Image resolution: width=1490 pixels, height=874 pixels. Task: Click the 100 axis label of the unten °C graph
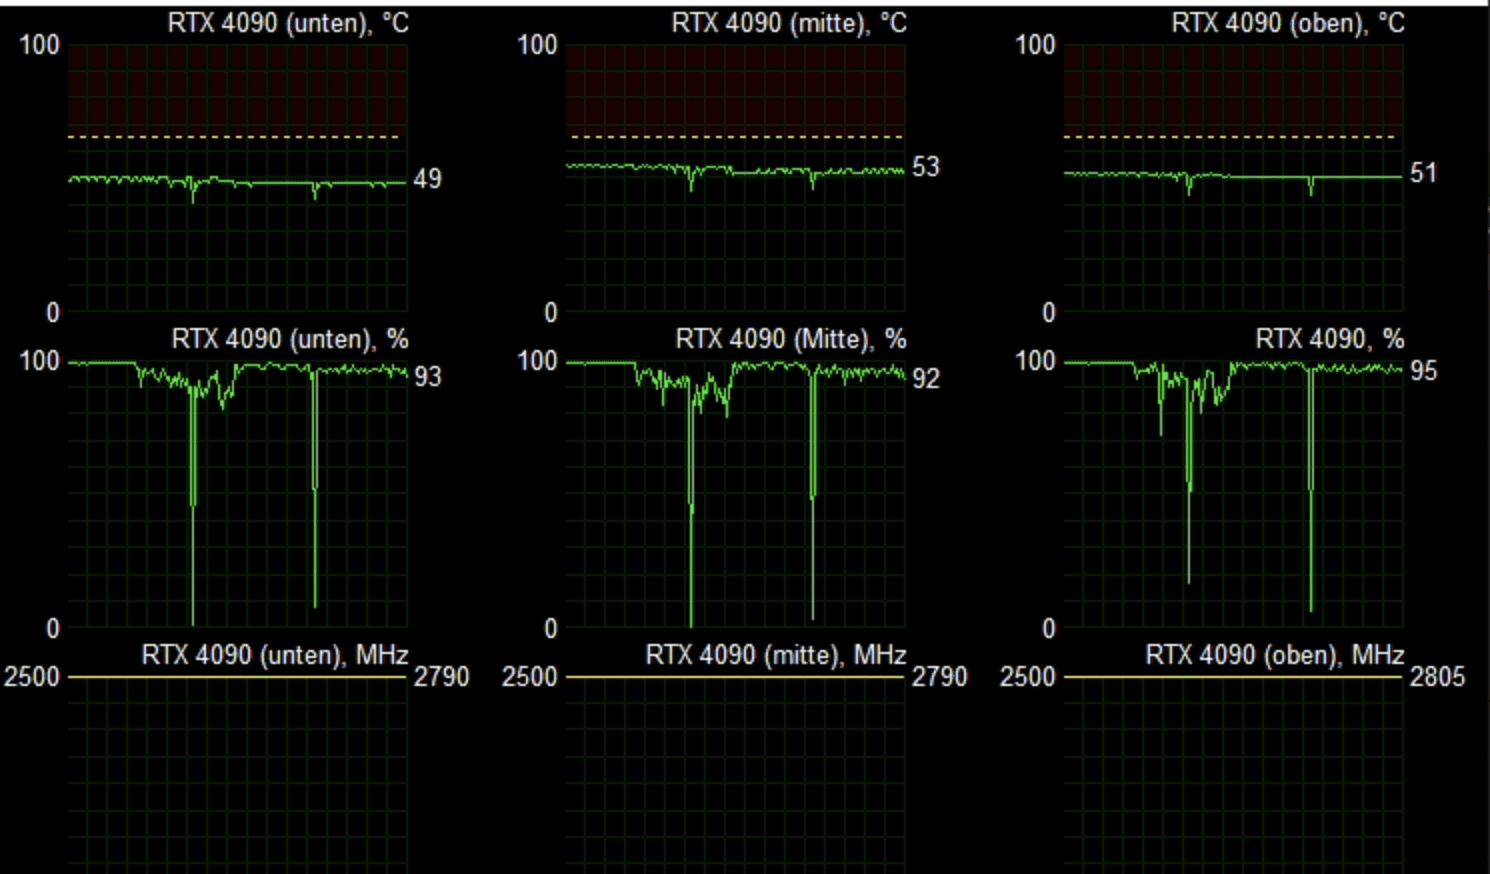click(40, 45)
